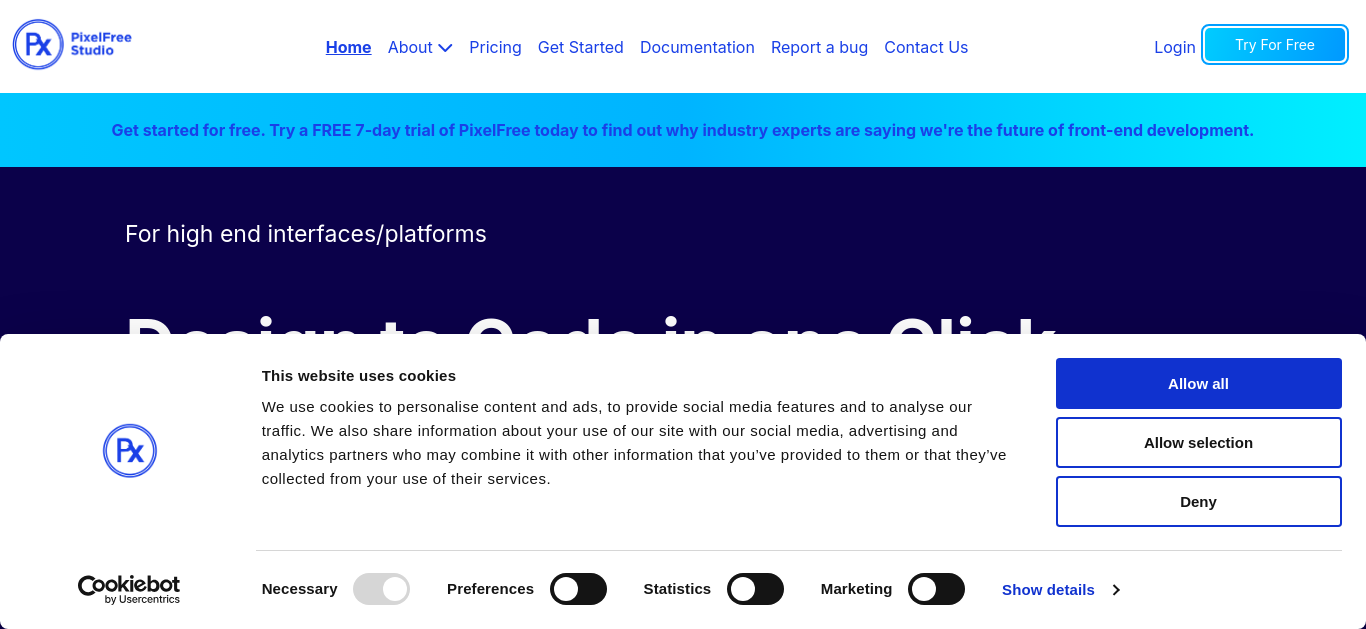Click the Home navigation link

point(348,47)
